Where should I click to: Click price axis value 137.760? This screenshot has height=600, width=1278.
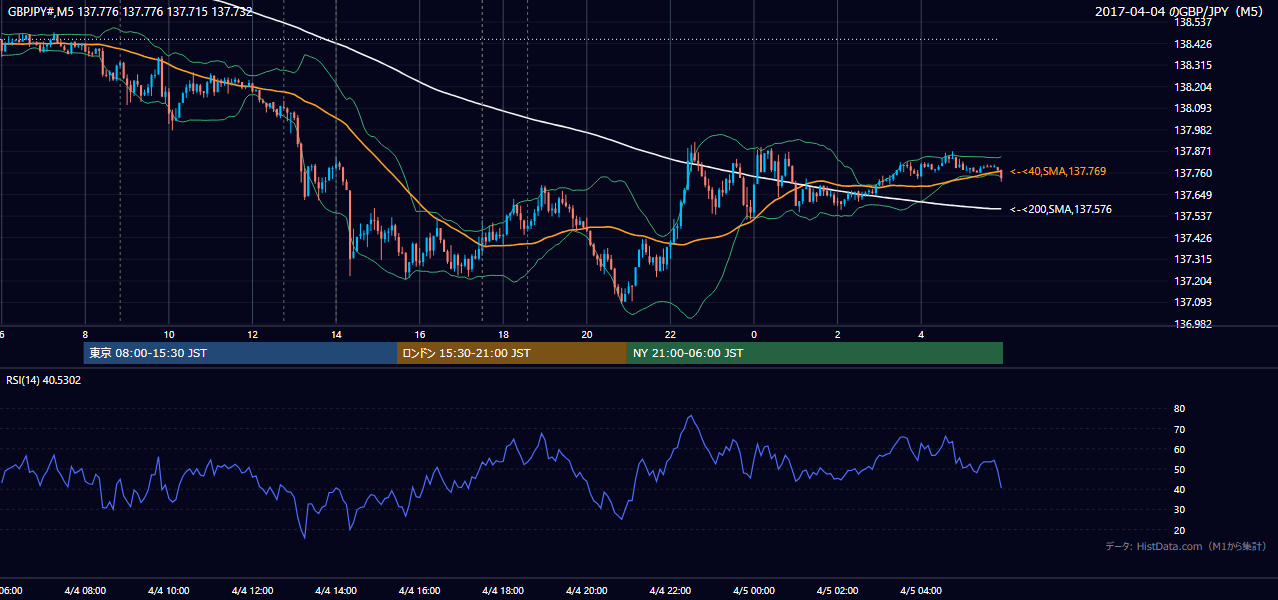[1192, 173]
